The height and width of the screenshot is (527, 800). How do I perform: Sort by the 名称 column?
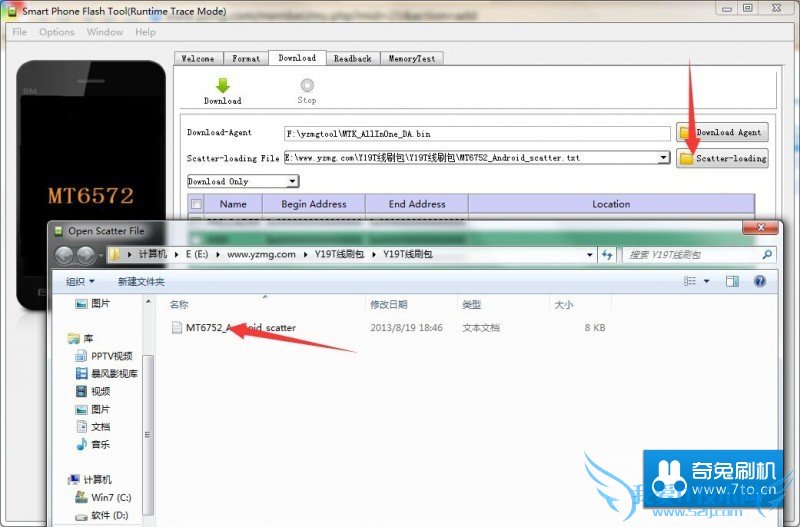coord(179,305)
